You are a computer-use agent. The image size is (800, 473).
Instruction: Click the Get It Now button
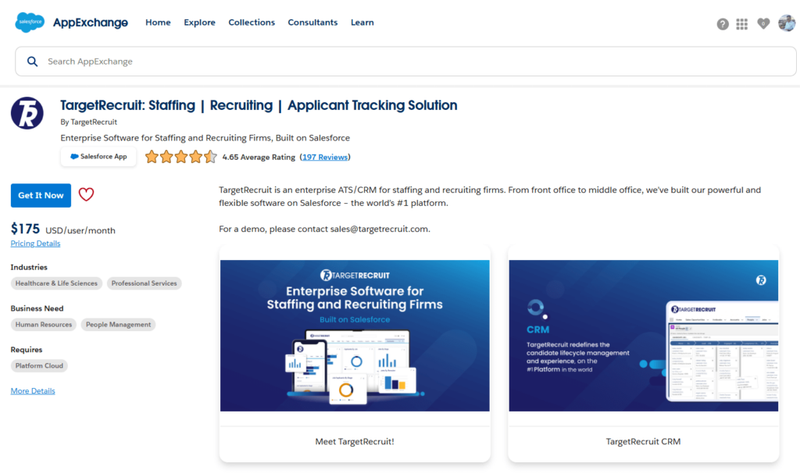[41, 195]
